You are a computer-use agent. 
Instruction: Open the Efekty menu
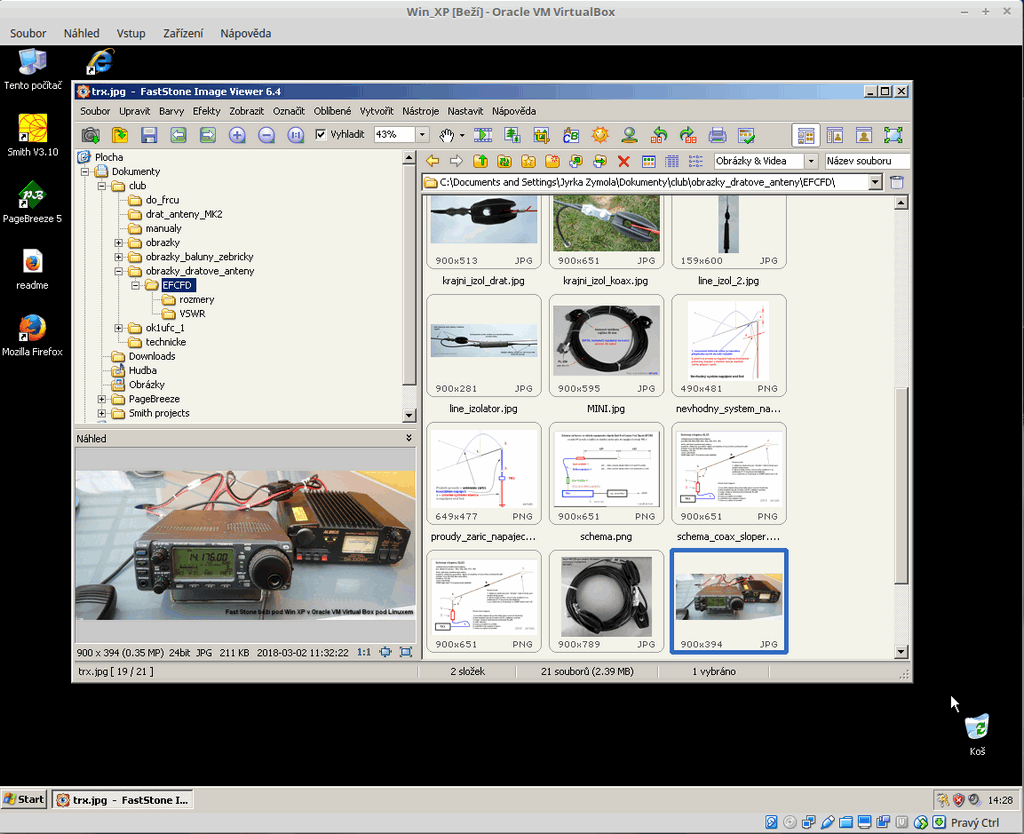(x=206, y=111)
